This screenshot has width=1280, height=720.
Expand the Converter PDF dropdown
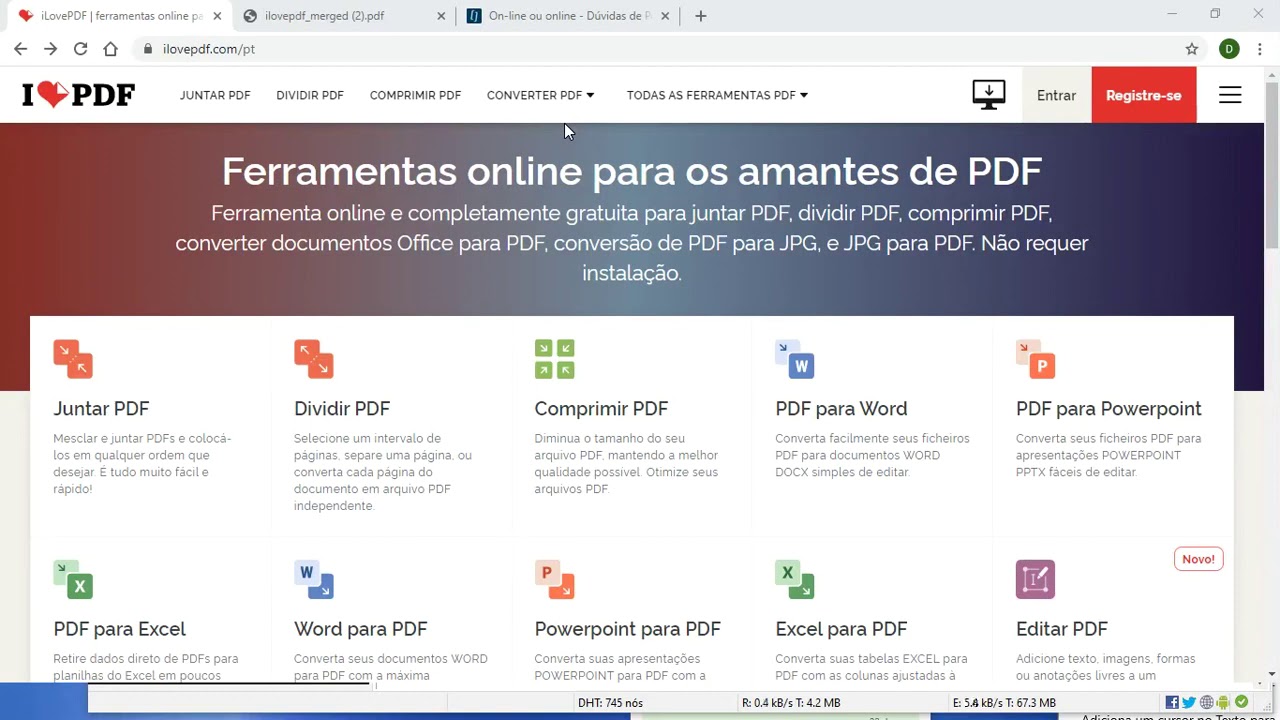[540, 95]
